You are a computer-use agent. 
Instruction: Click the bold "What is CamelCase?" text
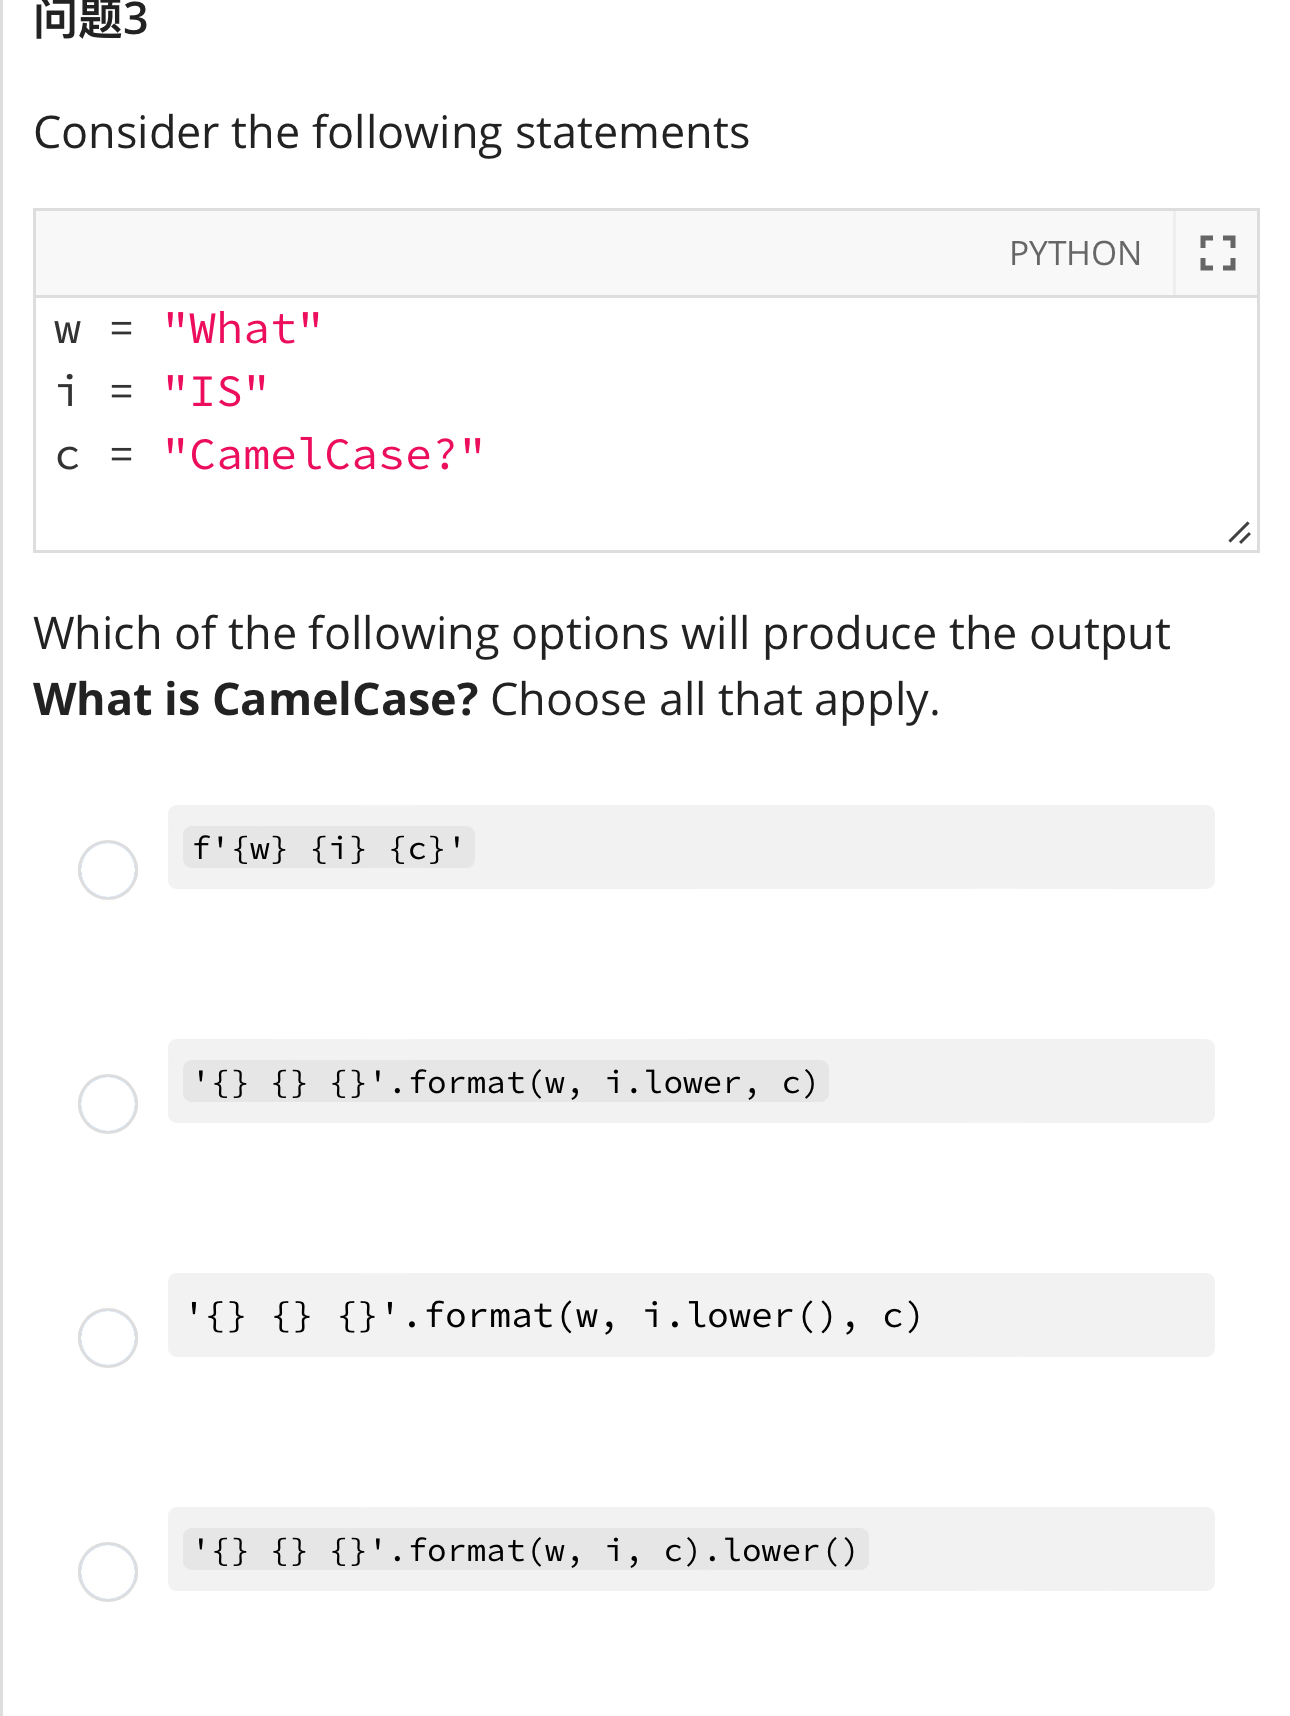click(256, 699)
